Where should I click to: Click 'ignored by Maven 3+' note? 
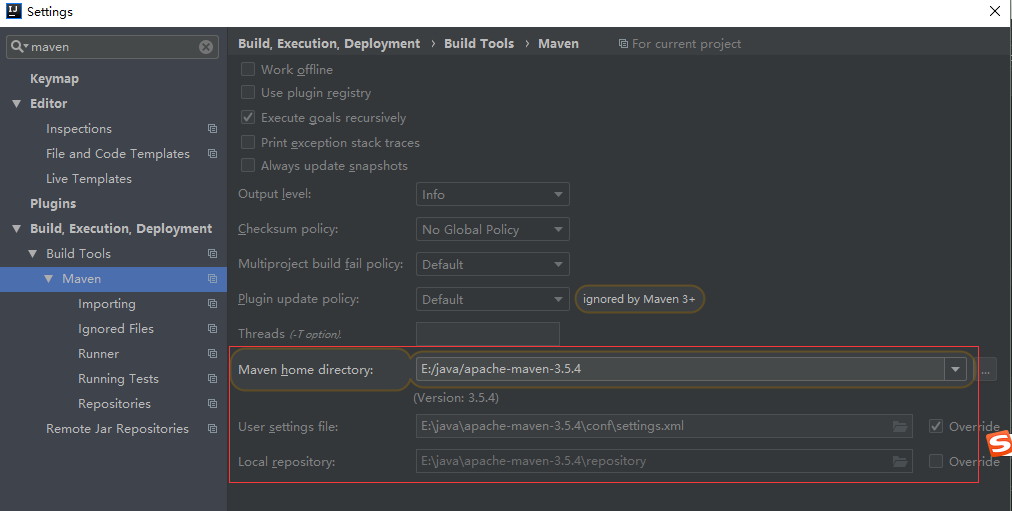[639, 299]
